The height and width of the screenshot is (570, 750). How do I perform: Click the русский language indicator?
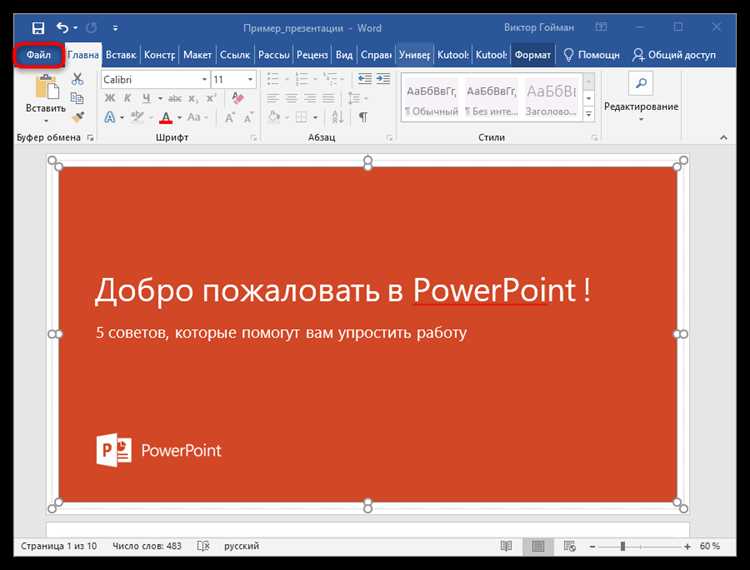pos(242,546)
